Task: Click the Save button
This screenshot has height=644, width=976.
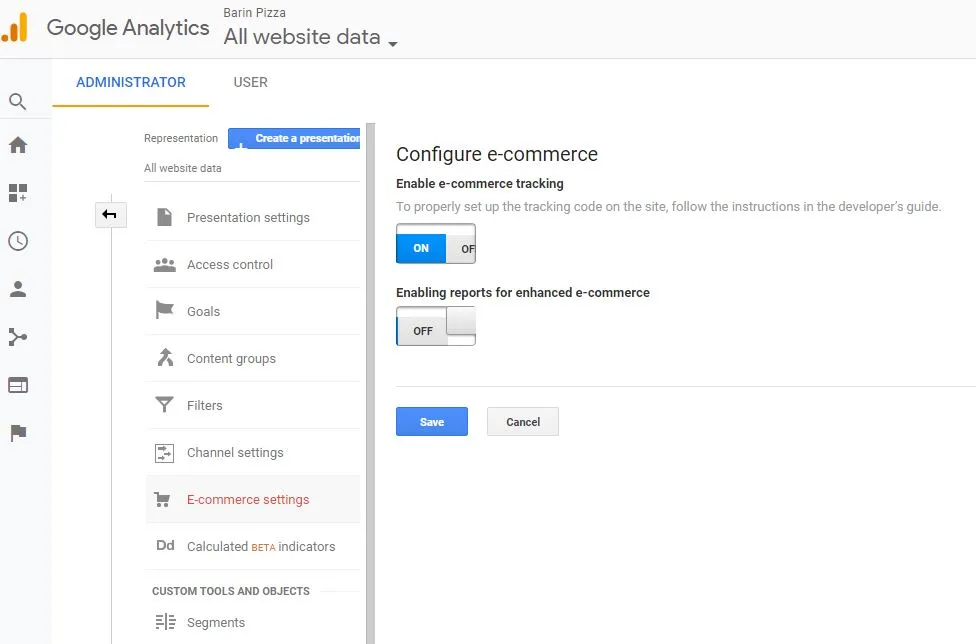Action: tap(431, 422)
